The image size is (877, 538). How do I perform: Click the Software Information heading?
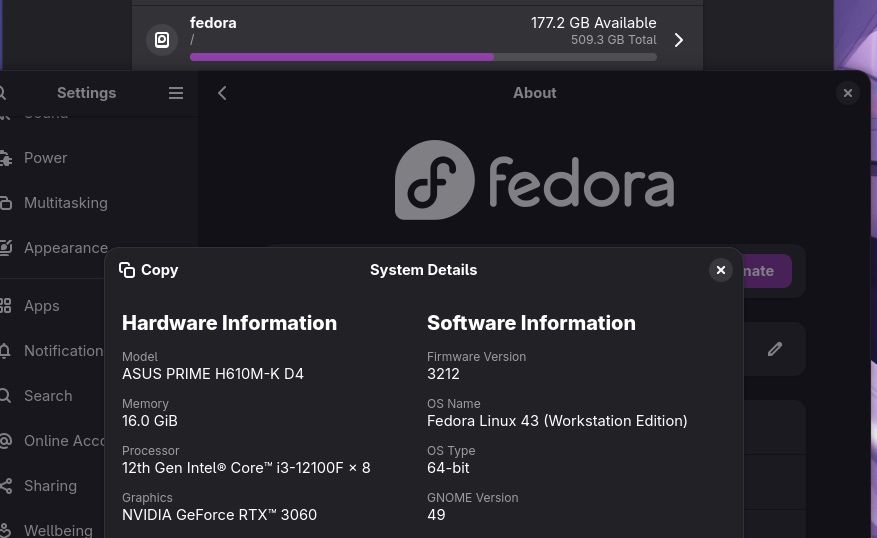coord(531,323)
